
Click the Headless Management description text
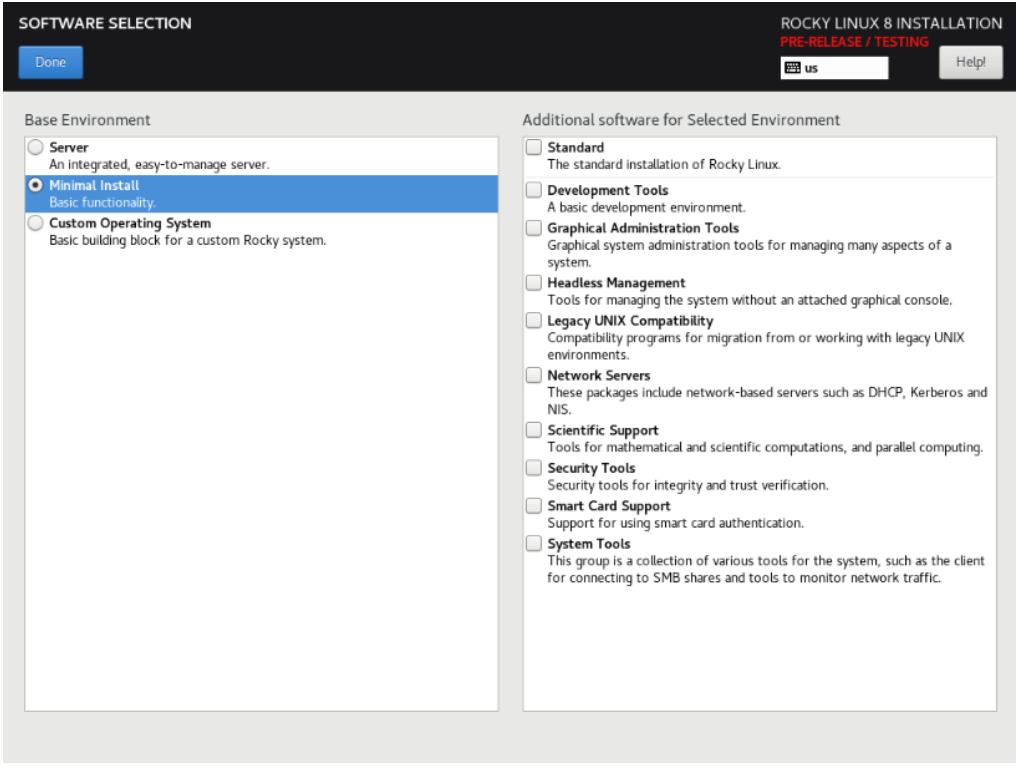(749, 300)
